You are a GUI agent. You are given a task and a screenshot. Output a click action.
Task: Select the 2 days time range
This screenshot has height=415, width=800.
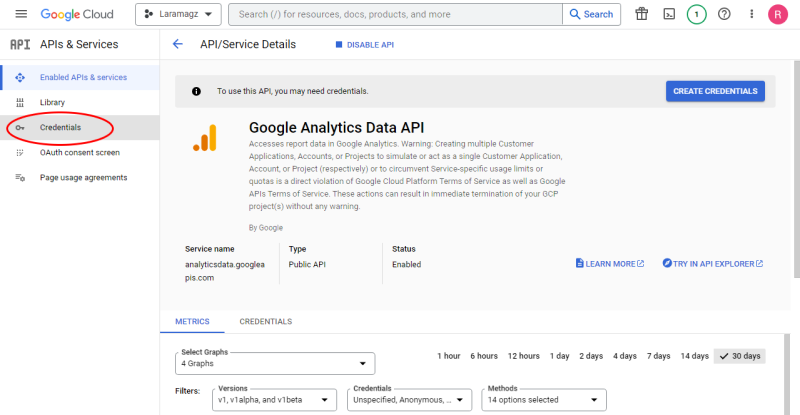click(x=591, y=356)
